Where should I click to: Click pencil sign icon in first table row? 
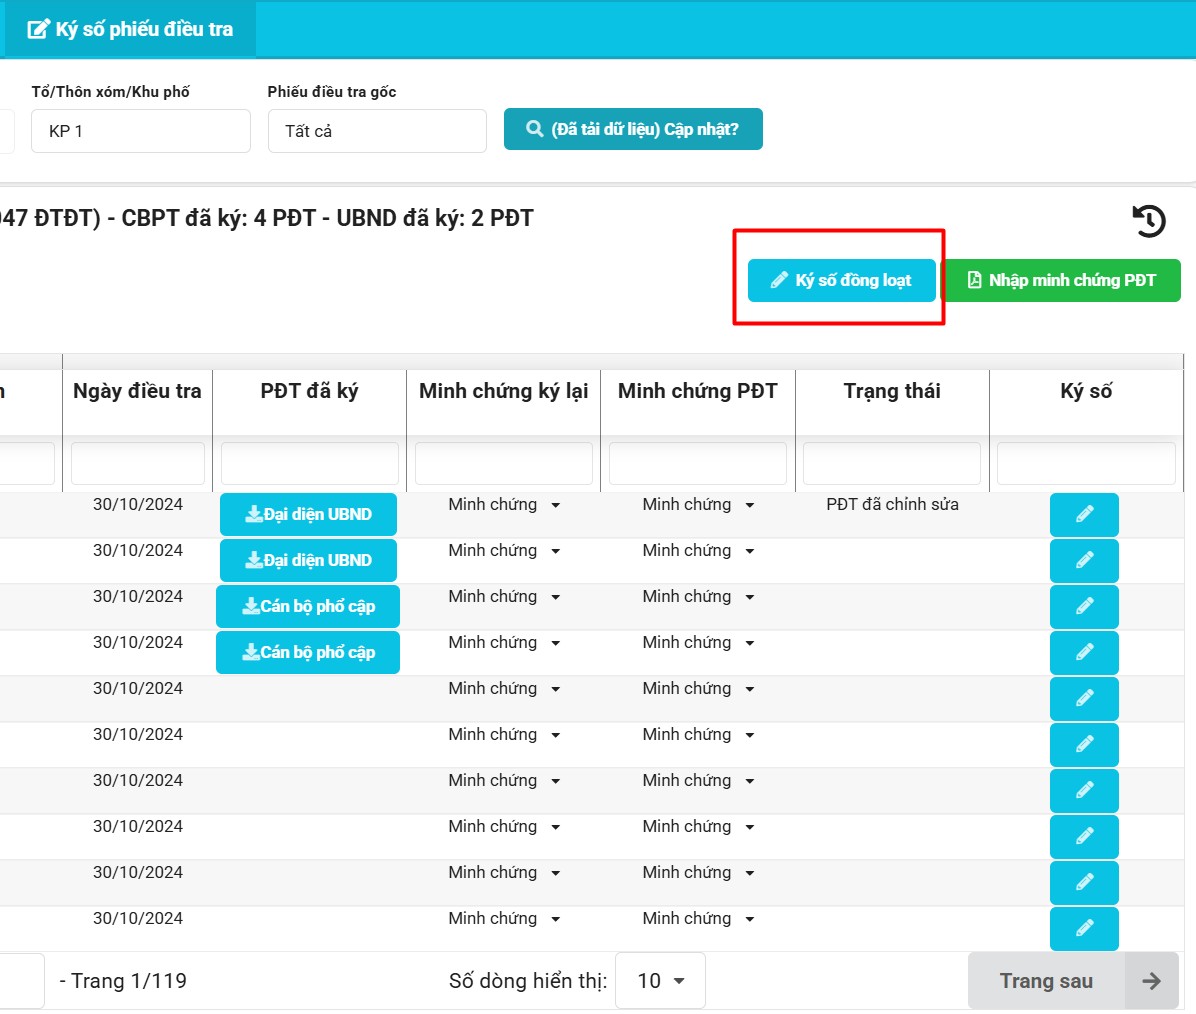1084,515
